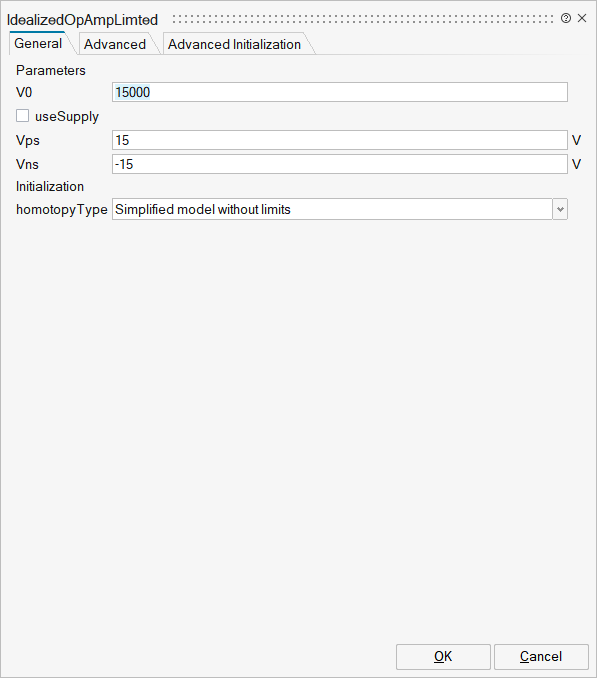Open the Advanced Initialization tab
This screenshot has width=597, height=678.
pos(234,44)
